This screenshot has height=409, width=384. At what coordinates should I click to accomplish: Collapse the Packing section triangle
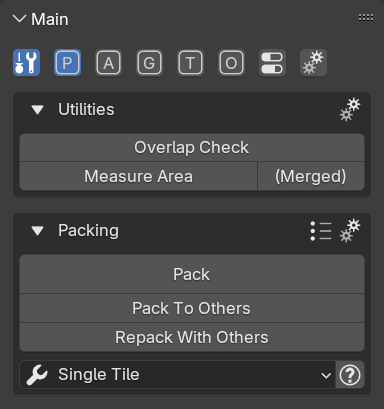pyautogui.click(x=37, y=231)
